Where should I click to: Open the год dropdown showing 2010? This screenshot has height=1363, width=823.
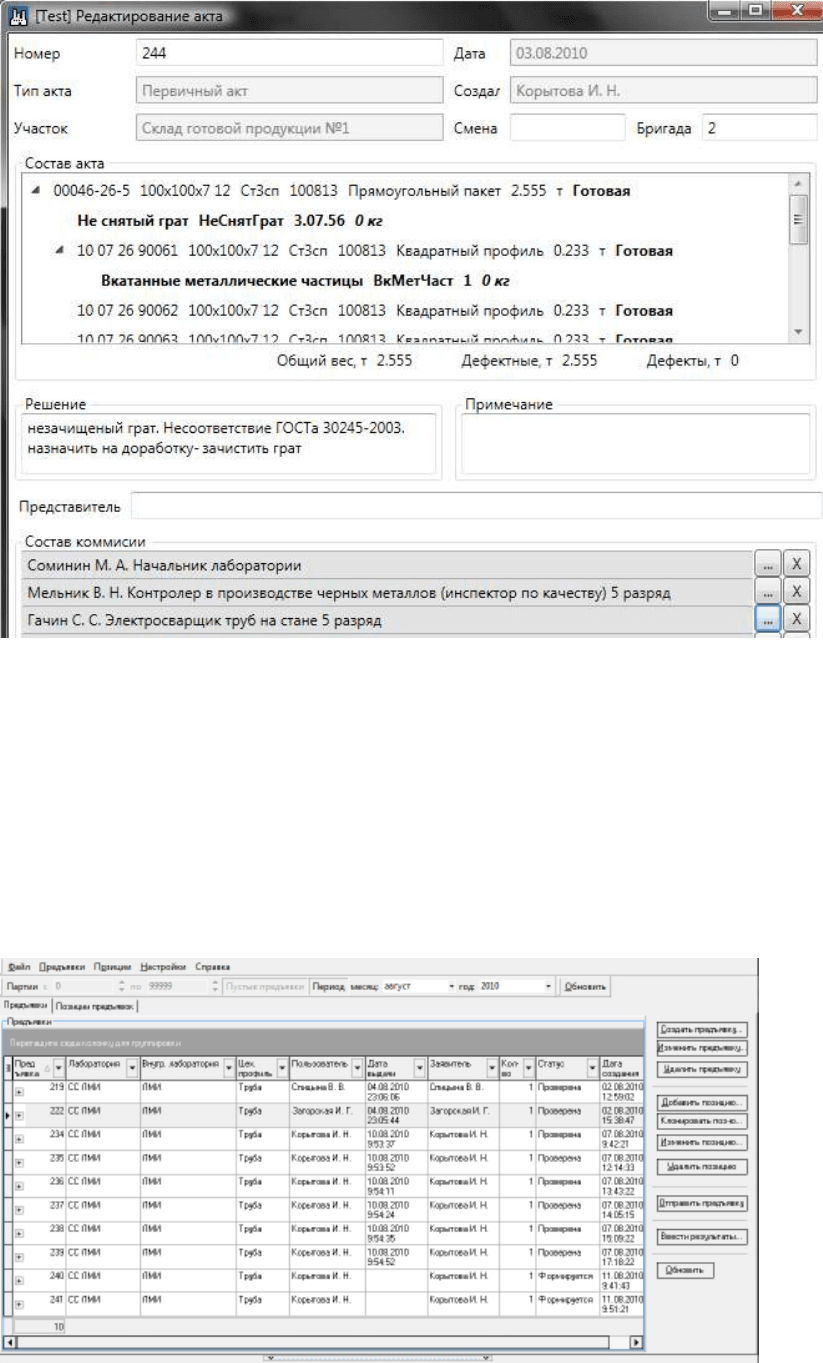[x=548, y=986]
